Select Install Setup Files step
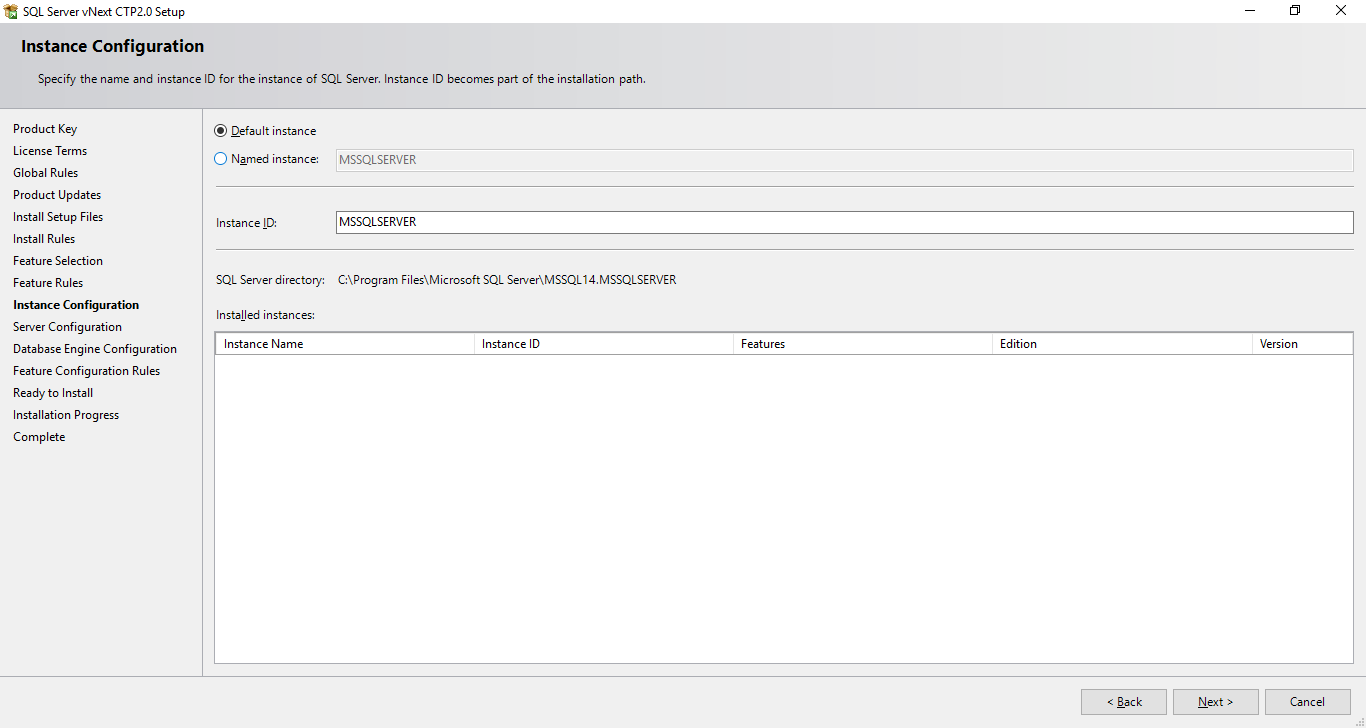 tap(58, 217)
